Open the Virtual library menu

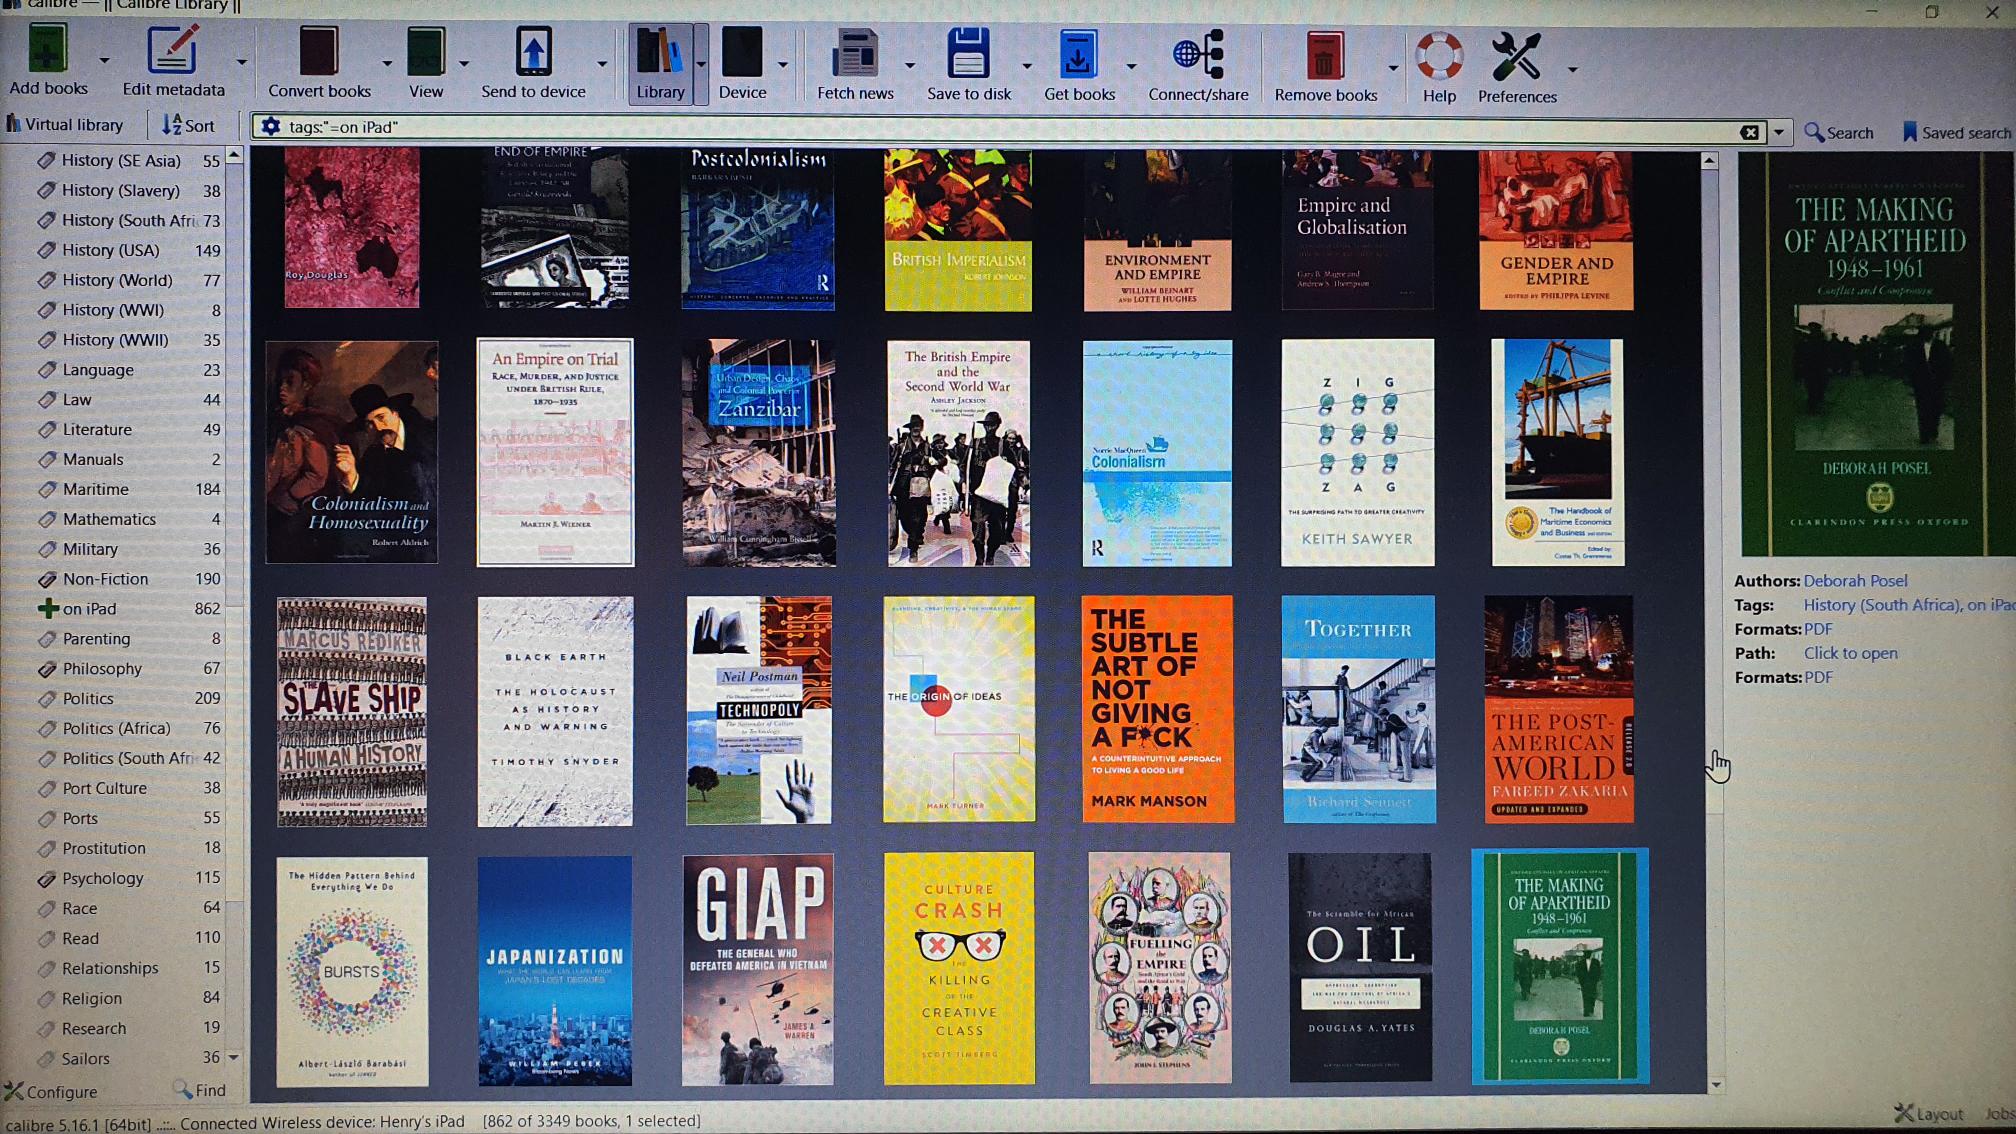pyautogui.click(x=64, y=125)
